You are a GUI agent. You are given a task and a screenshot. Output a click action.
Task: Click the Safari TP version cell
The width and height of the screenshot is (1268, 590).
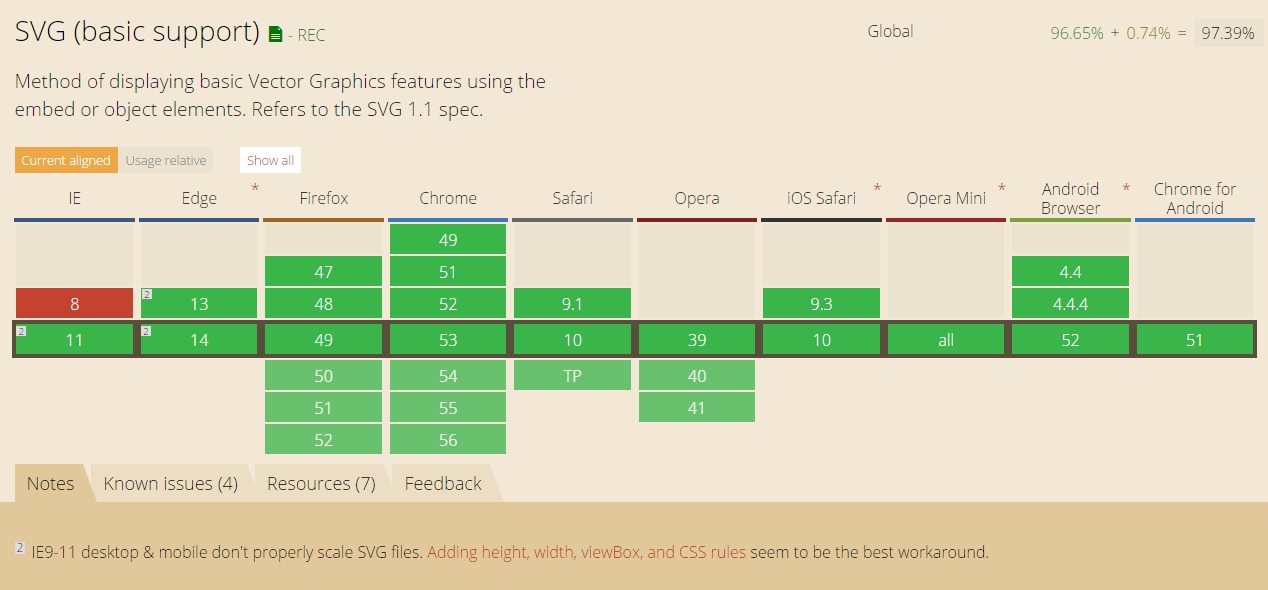click(x=572, y=376)
